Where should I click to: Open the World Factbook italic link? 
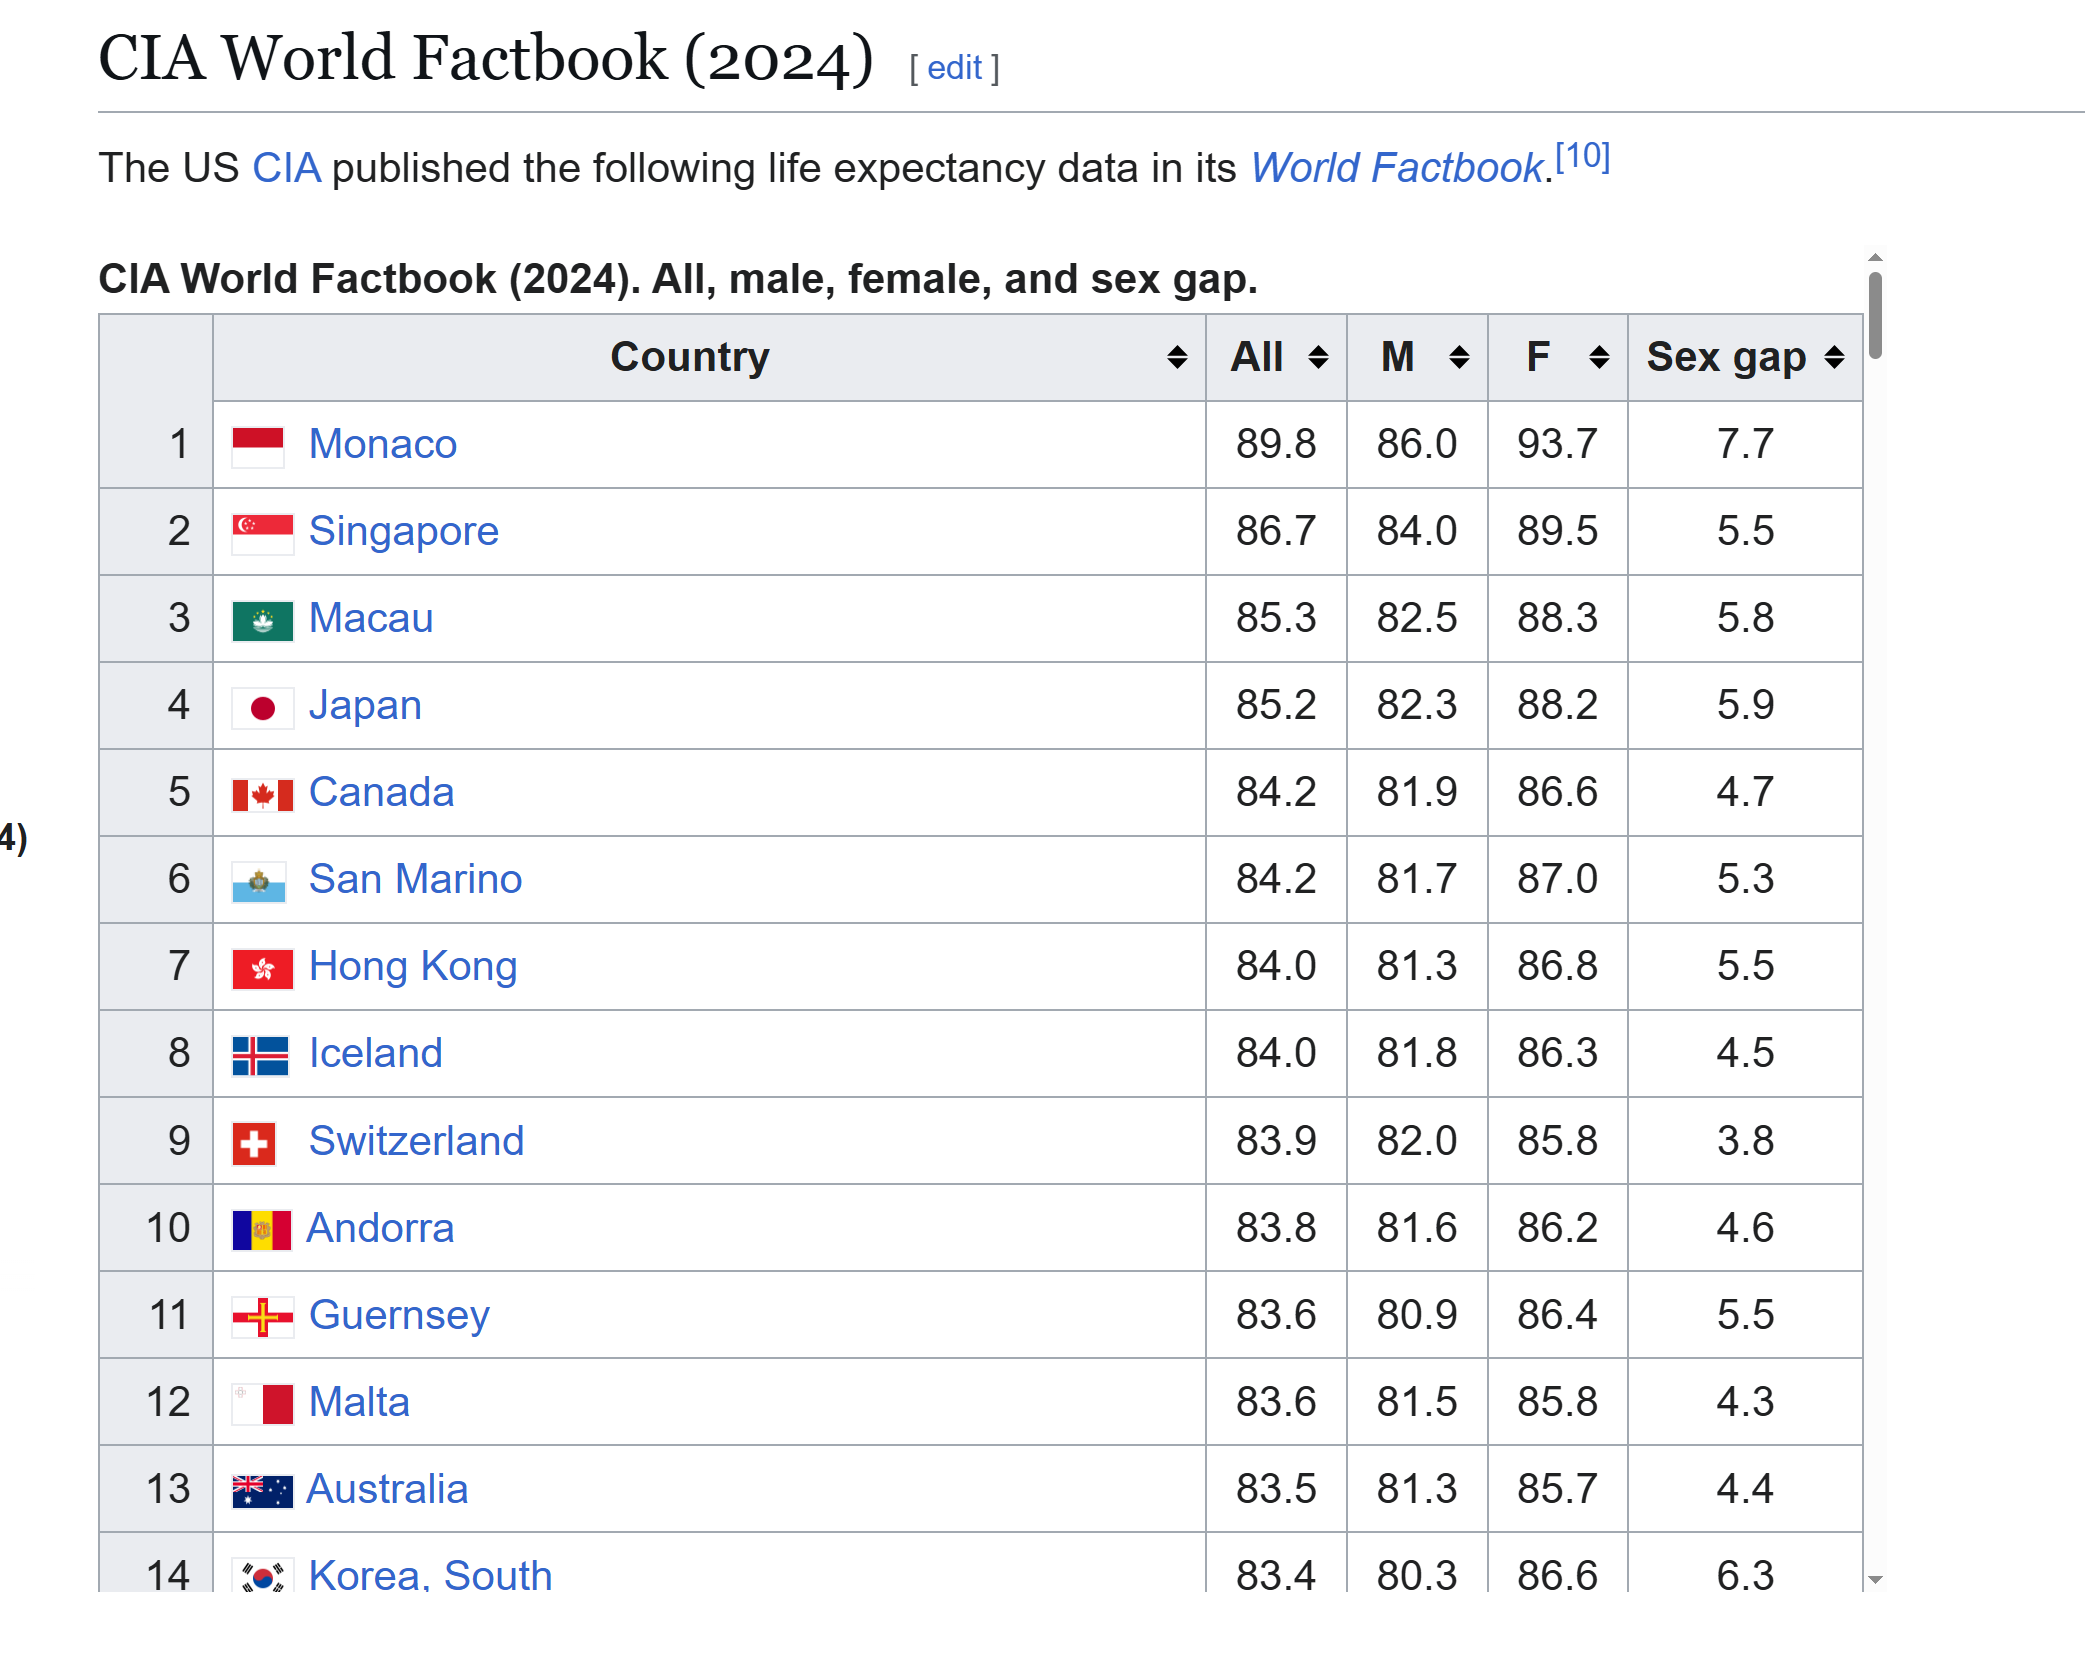click(x=1396, y=168)
